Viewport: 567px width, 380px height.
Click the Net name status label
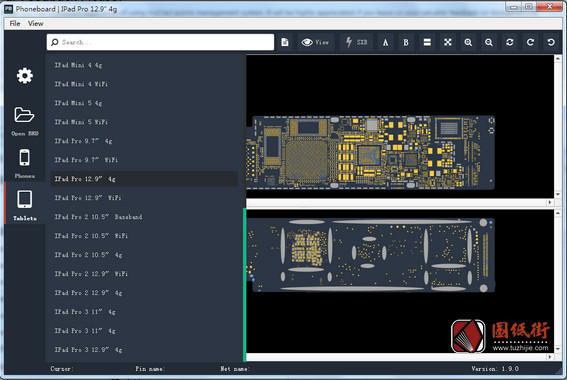click(x=235, y=369)
